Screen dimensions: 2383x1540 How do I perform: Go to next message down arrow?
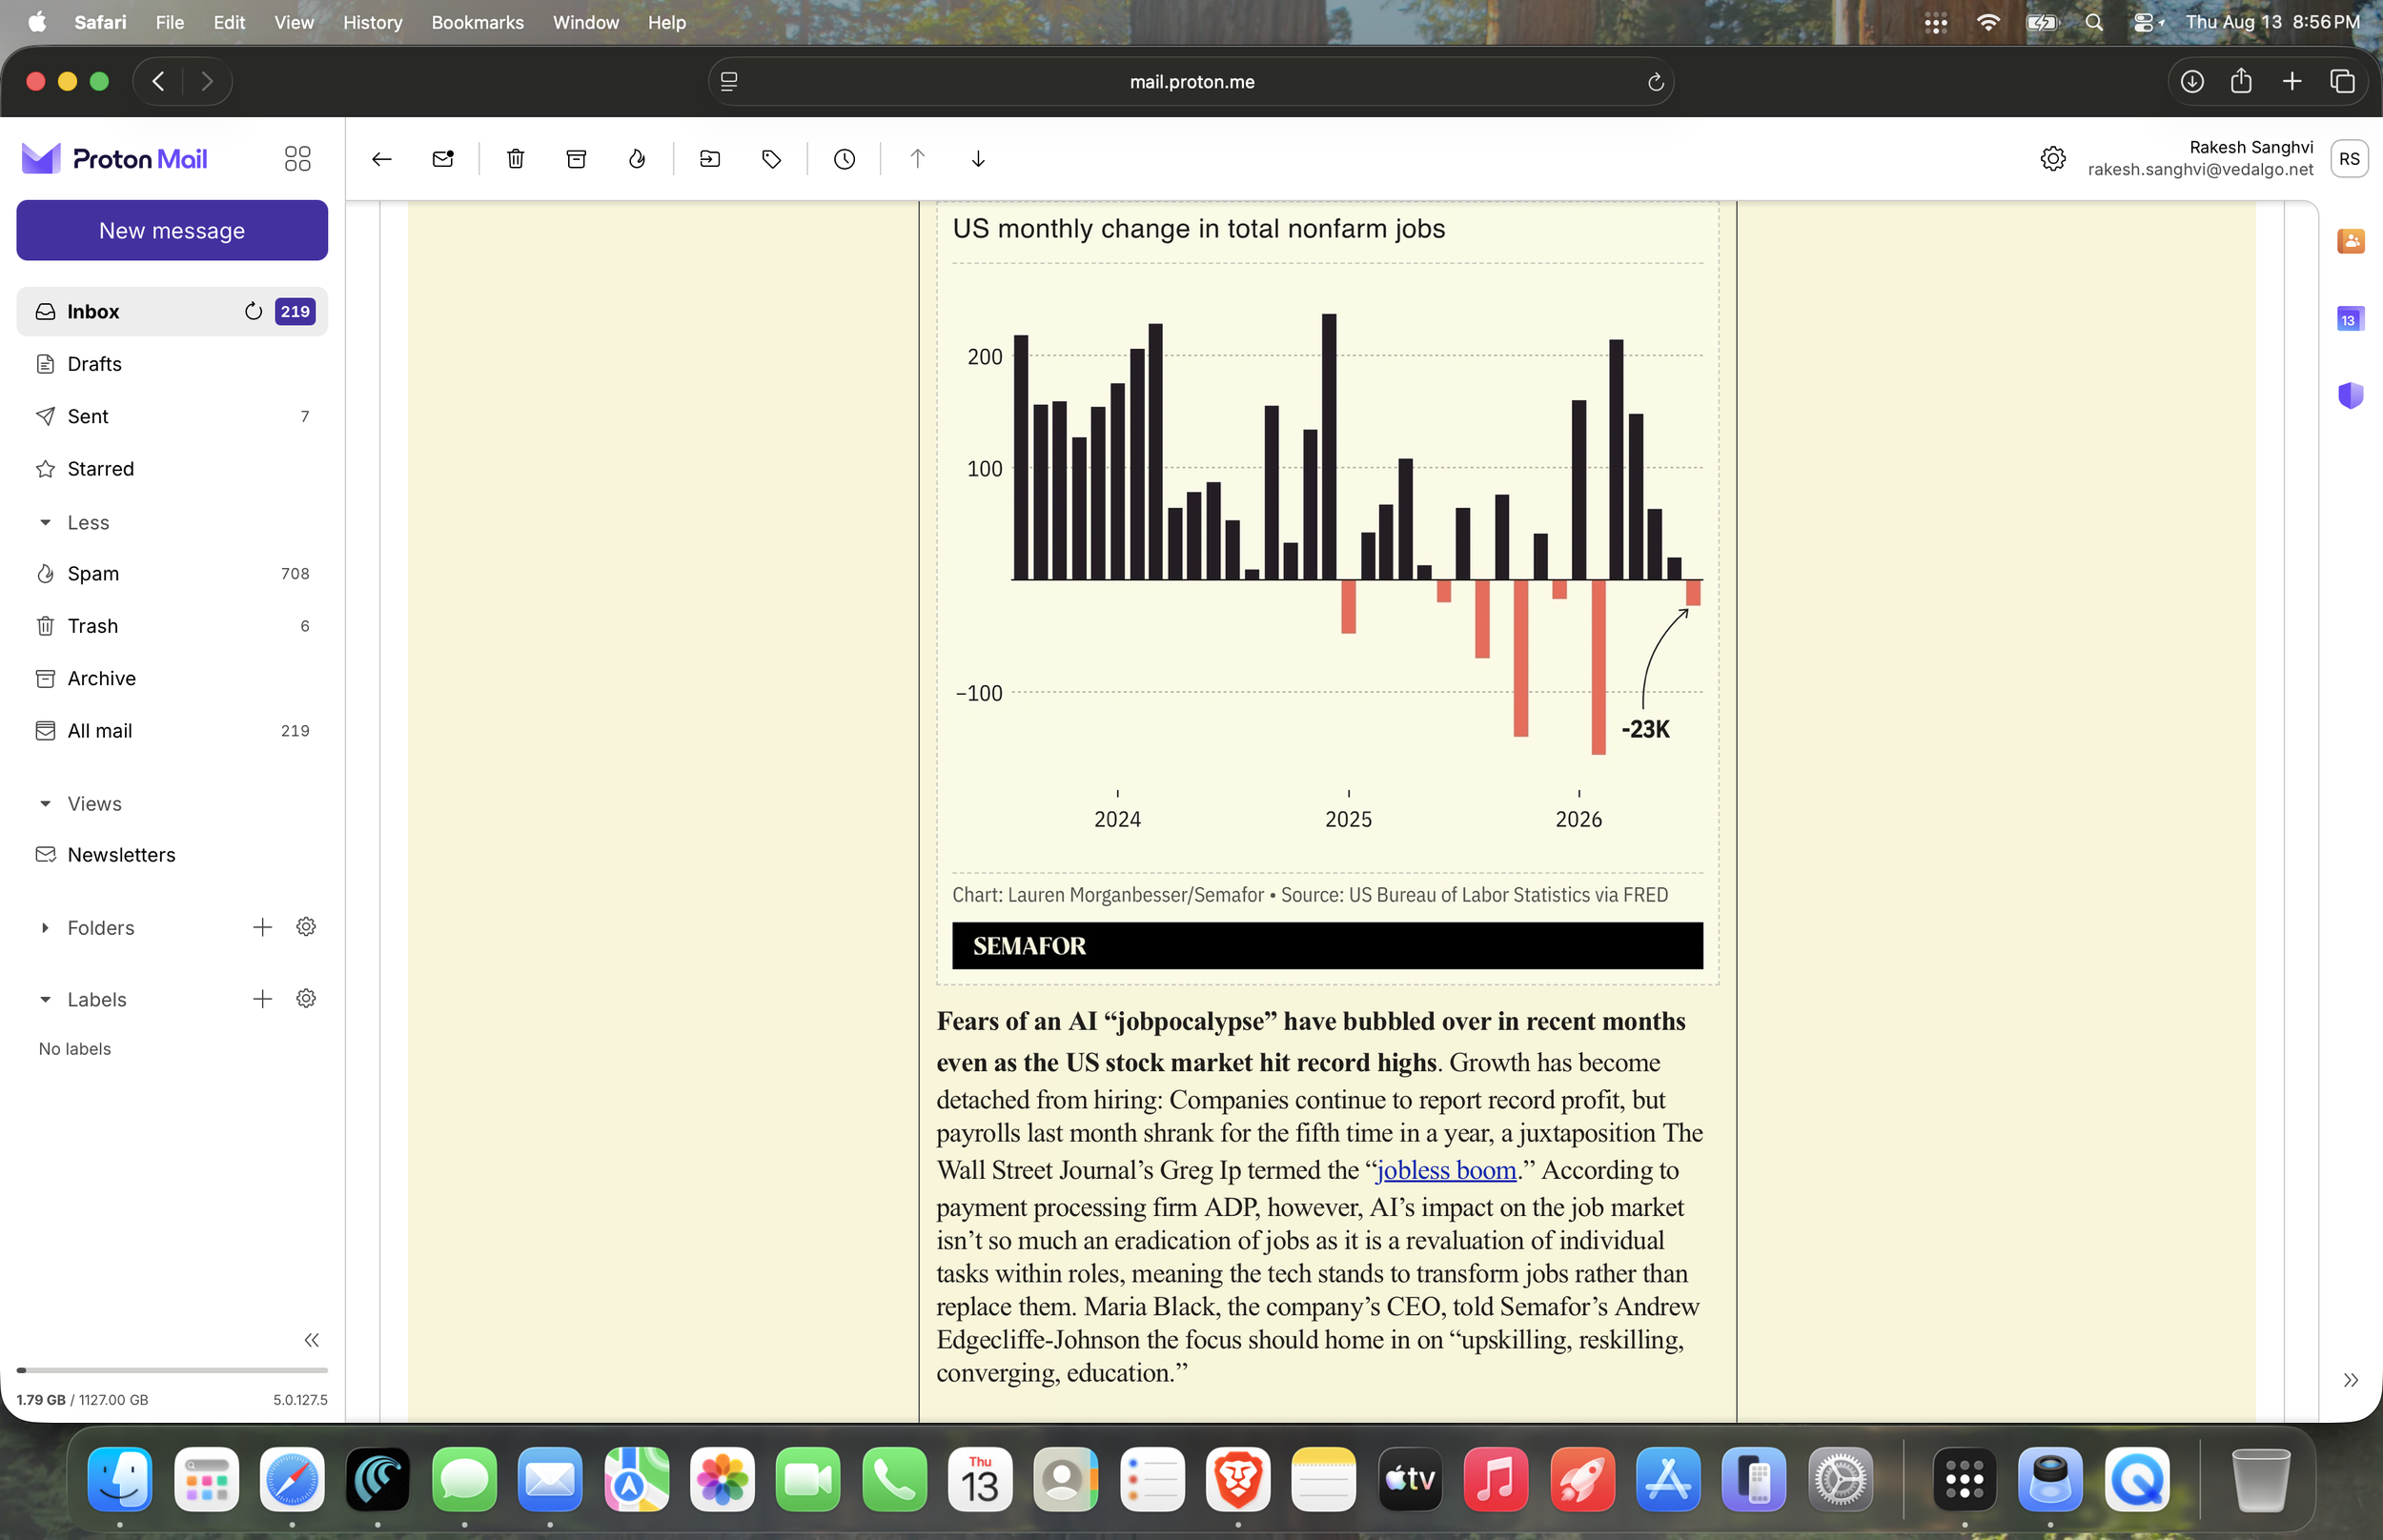(x=978, y=159)
